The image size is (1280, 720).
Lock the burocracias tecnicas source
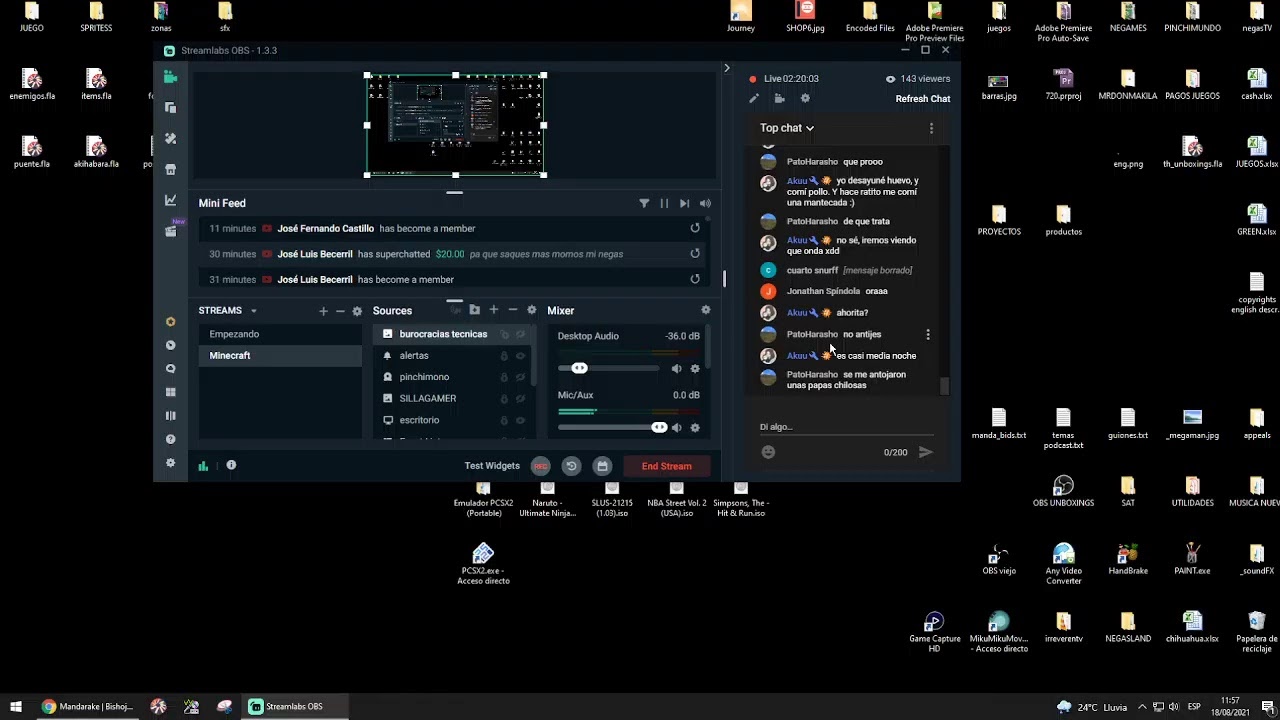click(504, 334)
